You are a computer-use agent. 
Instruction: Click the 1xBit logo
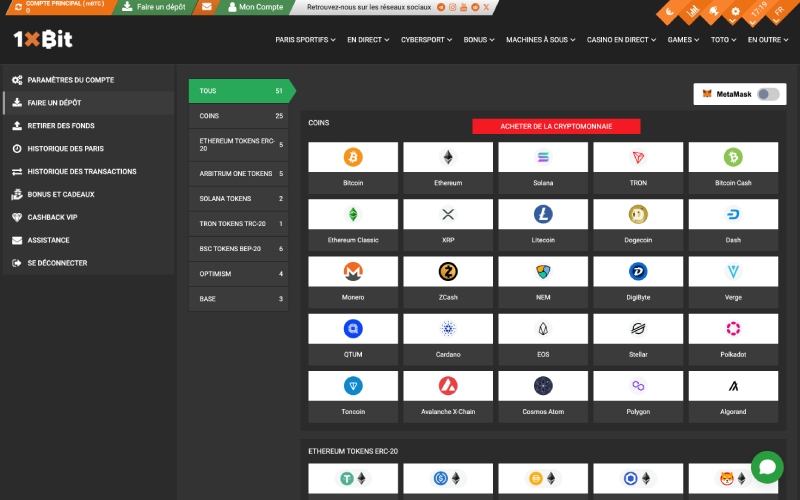(43, 39)
